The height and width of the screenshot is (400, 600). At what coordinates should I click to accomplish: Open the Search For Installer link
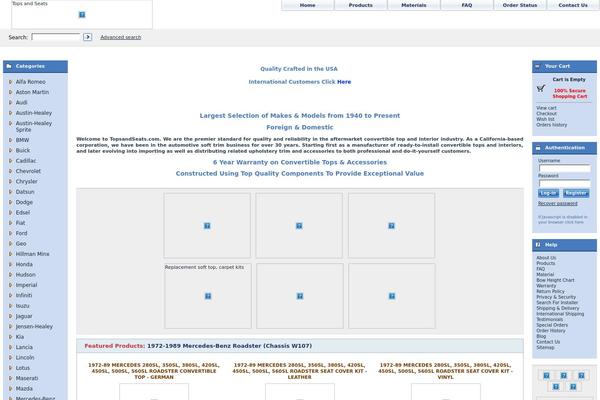tap(557, 302)
